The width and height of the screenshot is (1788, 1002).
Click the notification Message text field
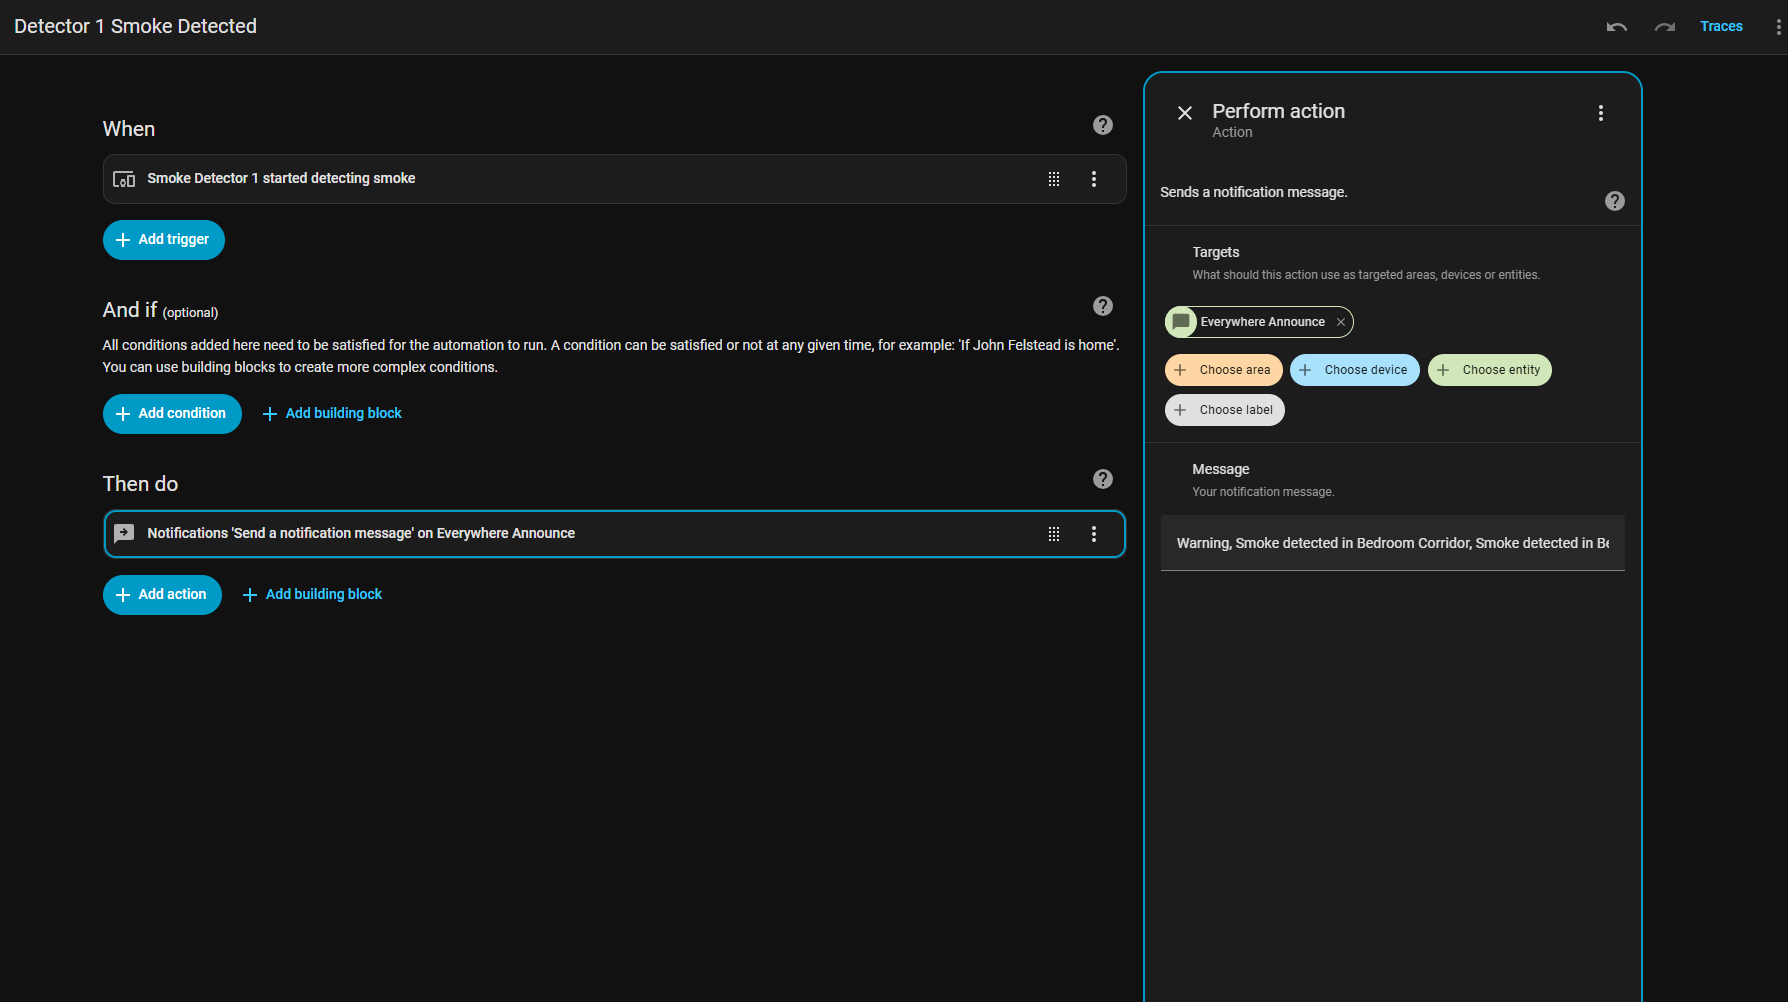[1392, 543]
